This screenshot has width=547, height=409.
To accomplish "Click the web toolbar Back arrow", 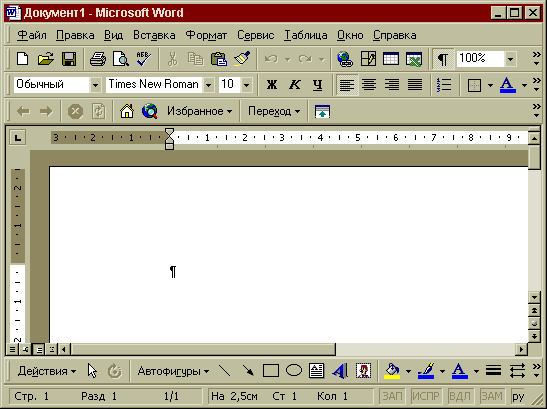I will [x=23, y=111].
